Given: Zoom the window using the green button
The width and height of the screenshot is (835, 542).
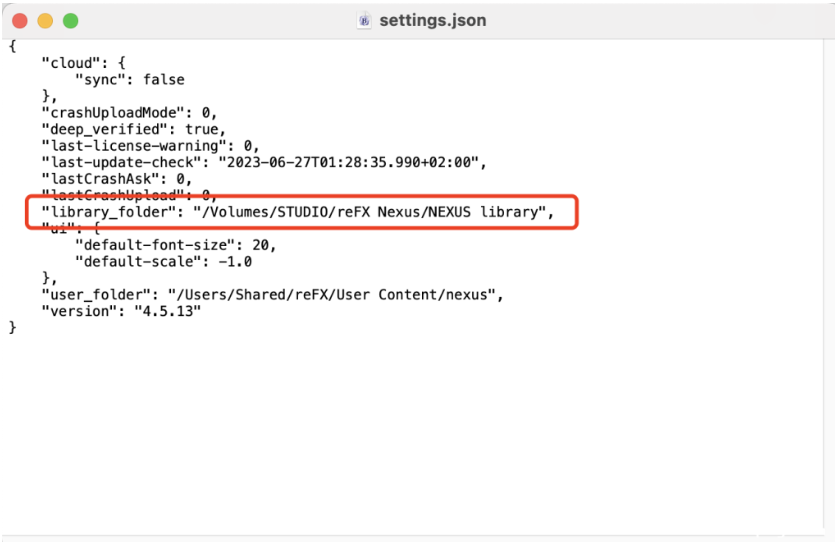Looking at the screenshot, I should (70, 20).
